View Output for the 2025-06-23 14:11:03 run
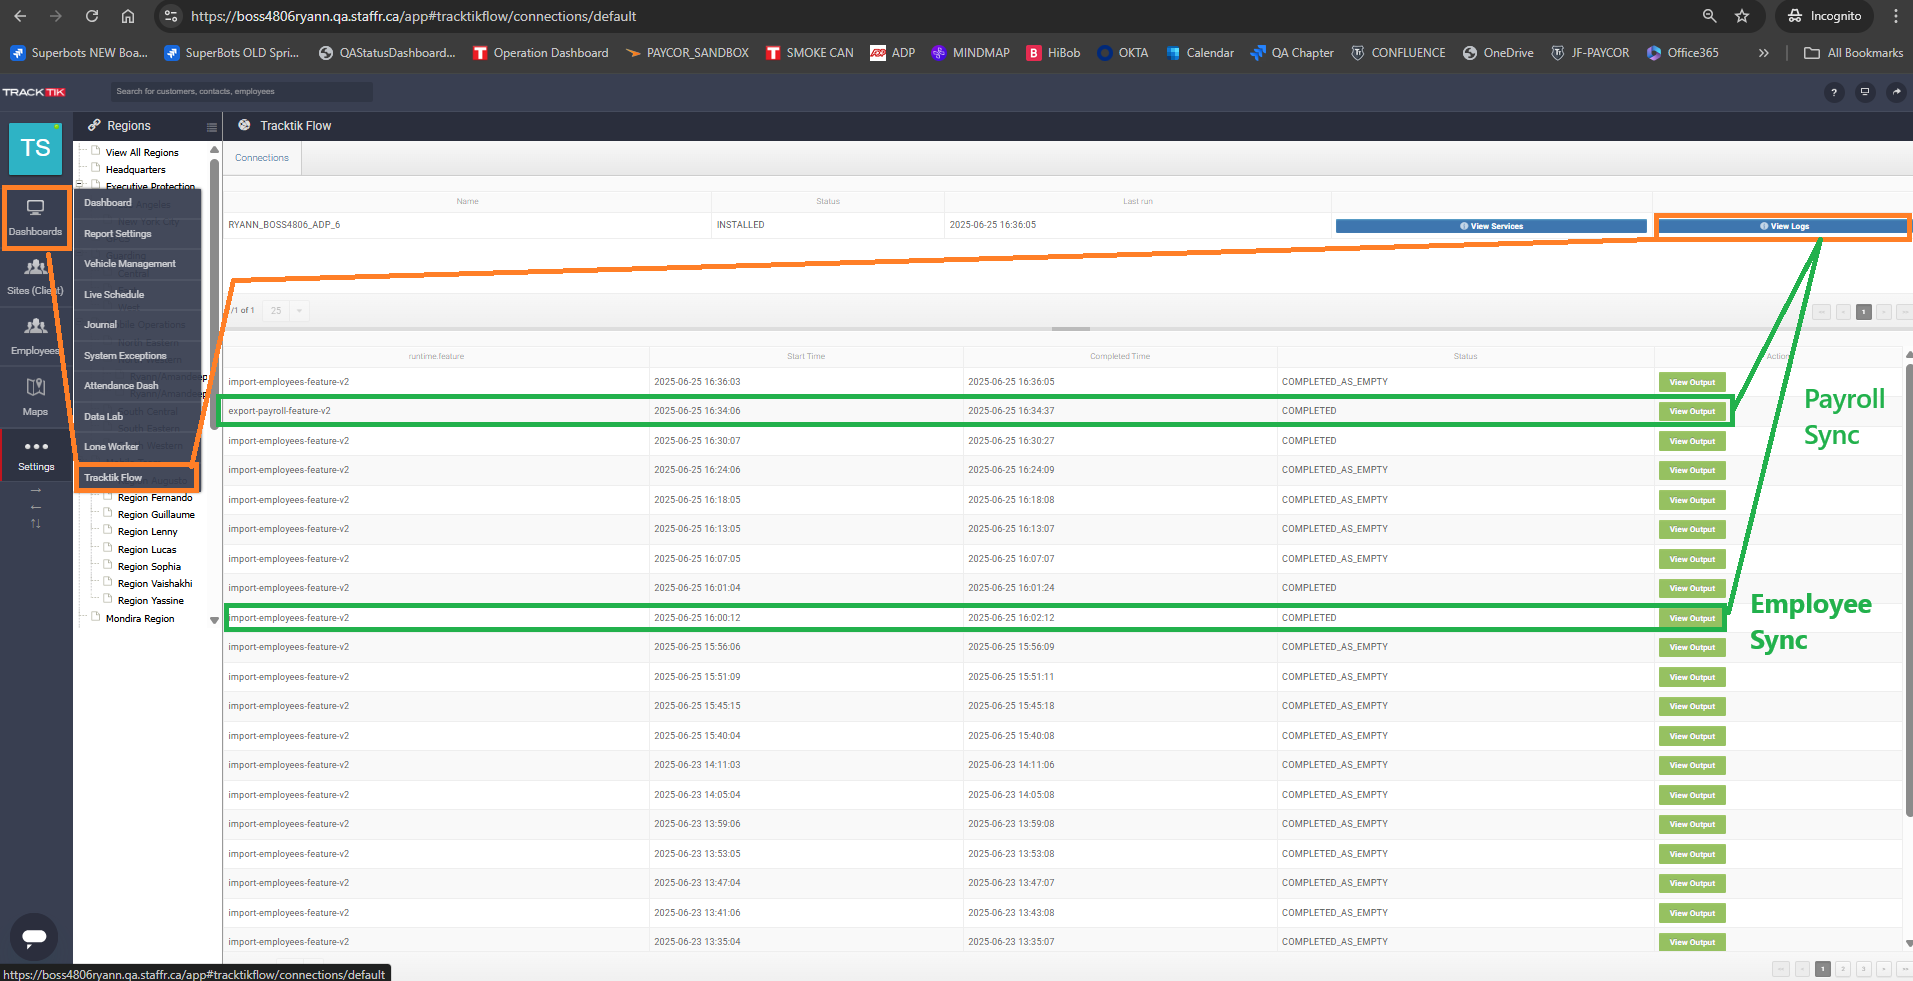 click(x=1692, y=766)
